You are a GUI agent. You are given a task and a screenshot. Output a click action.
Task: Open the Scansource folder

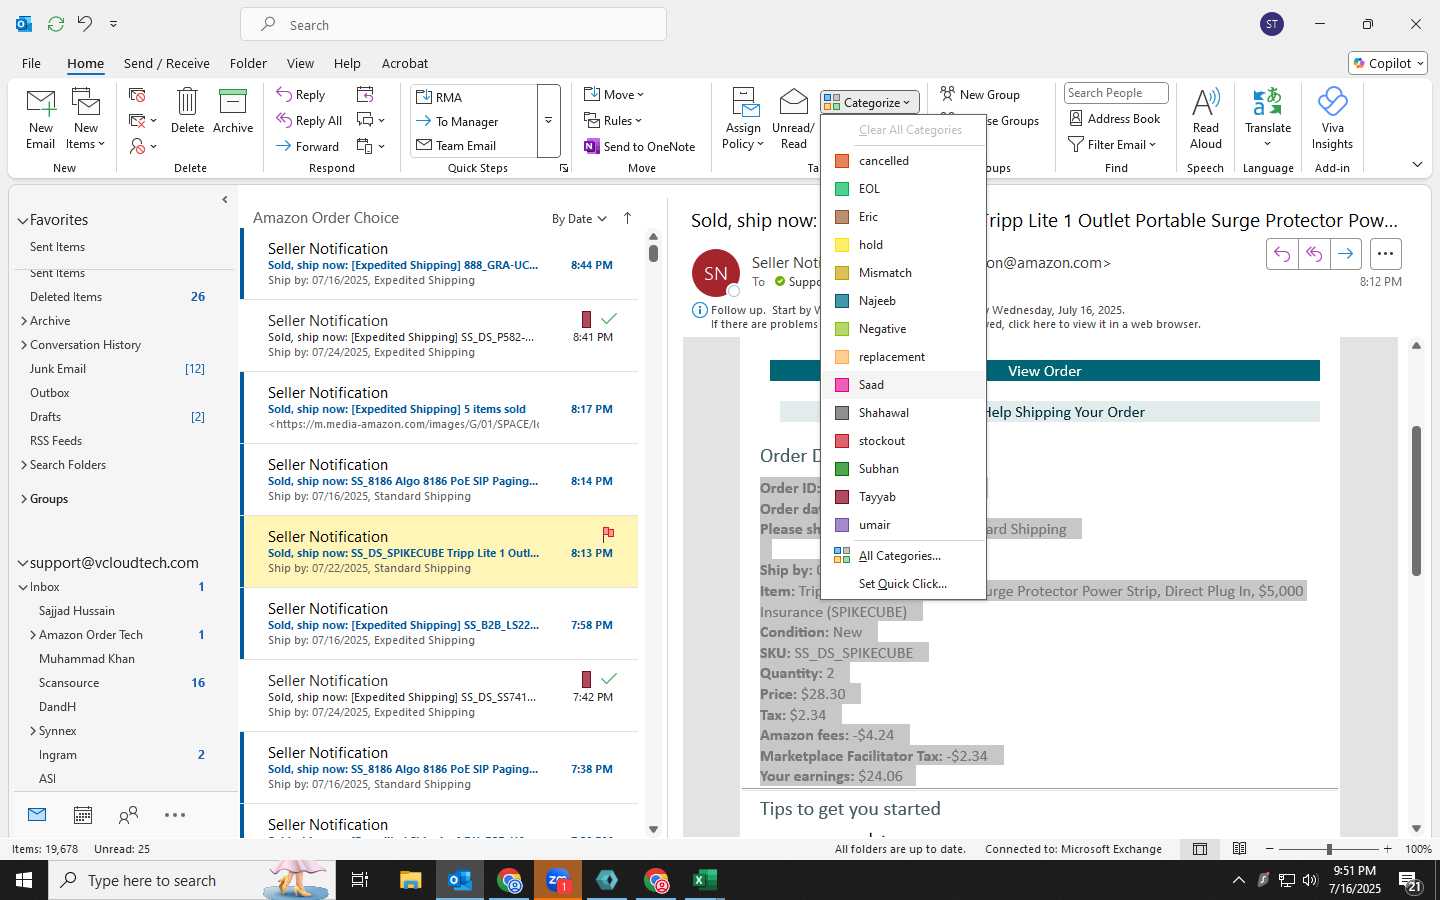coord(69,683)
